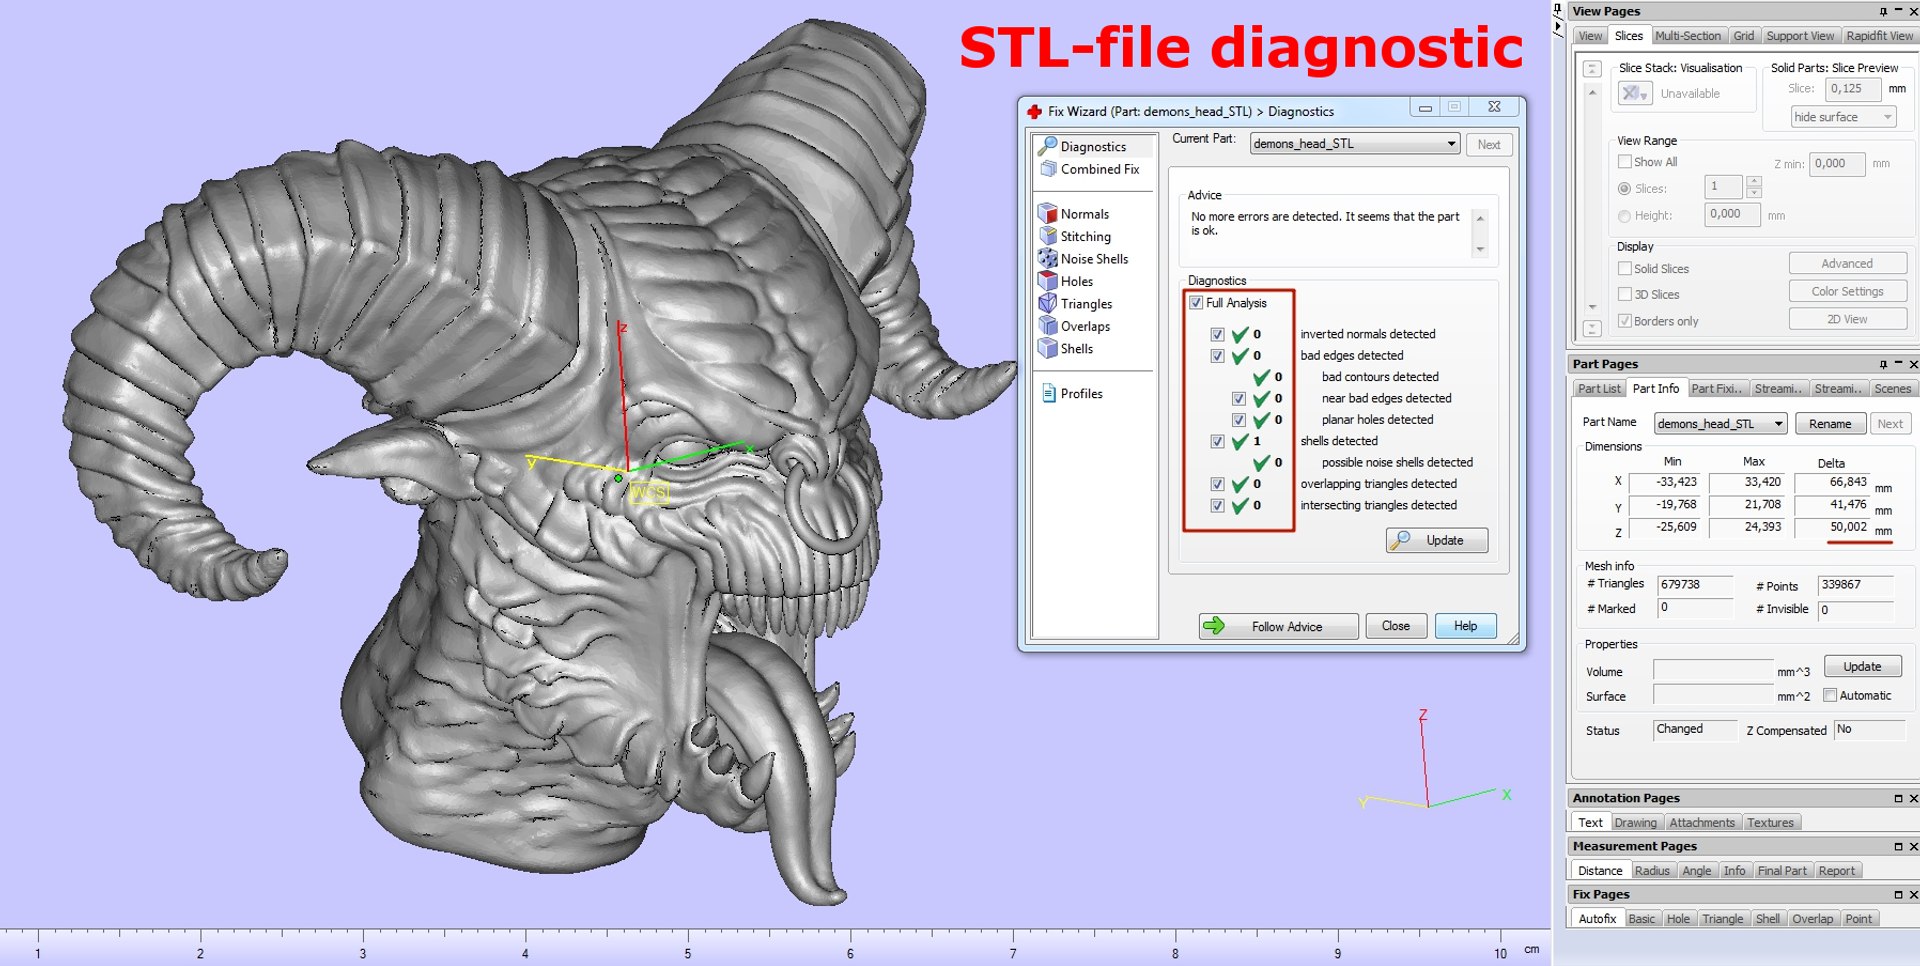Open the Combined Fix page in Fix Wizard
The image size is (1920, 966).
[1090, 169]
